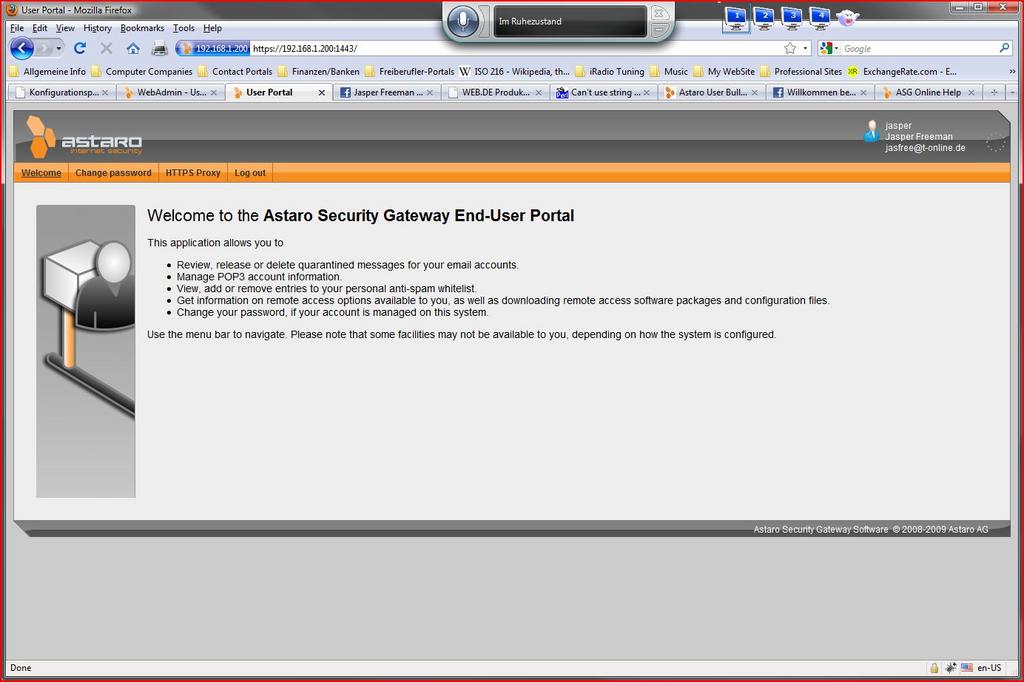Click Log out in the portal menu

point(250,173)
